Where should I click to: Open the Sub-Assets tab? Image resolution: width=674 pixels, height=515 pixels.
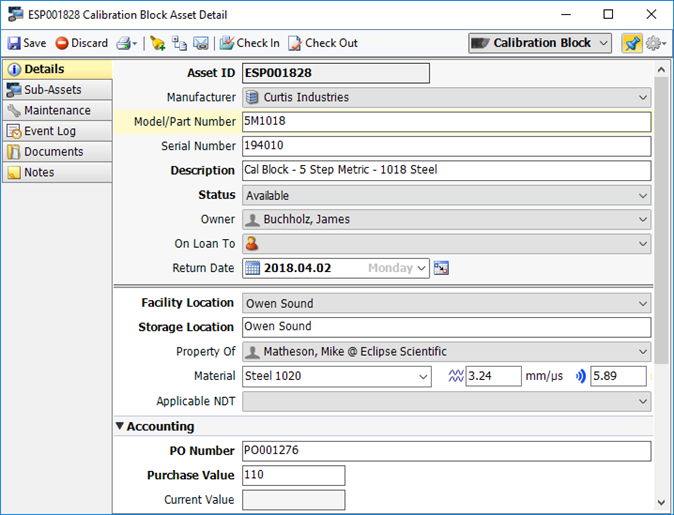[57, 90]
